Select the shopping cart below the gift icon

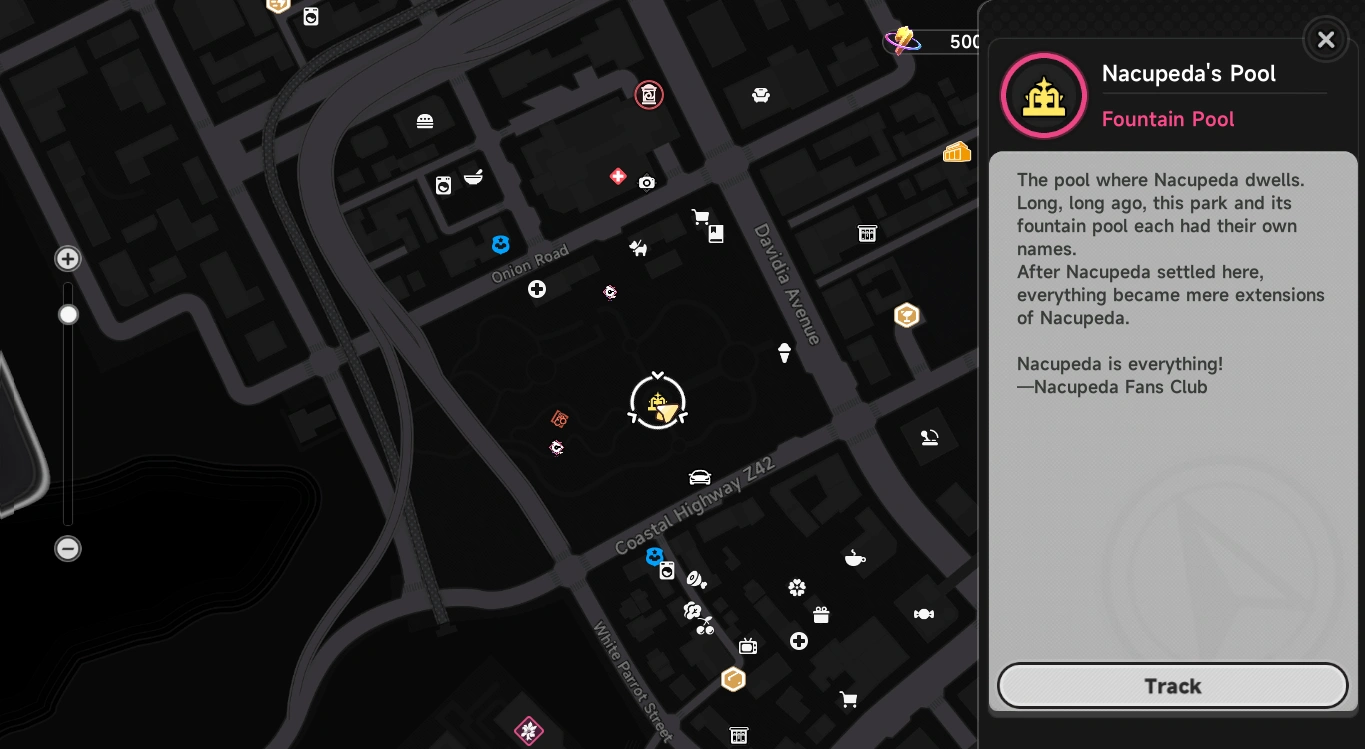[x=848, y=699]
